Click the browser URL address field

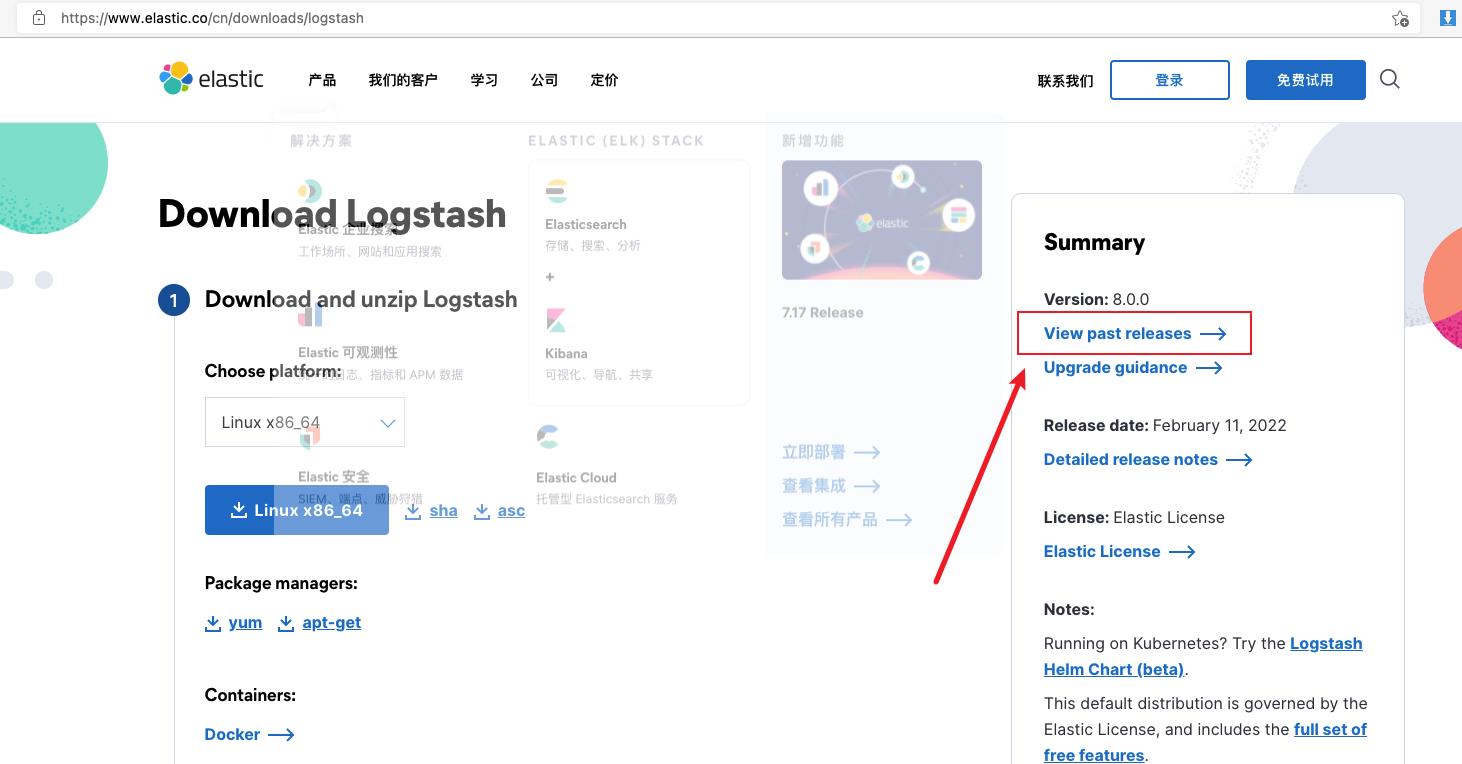720,18
